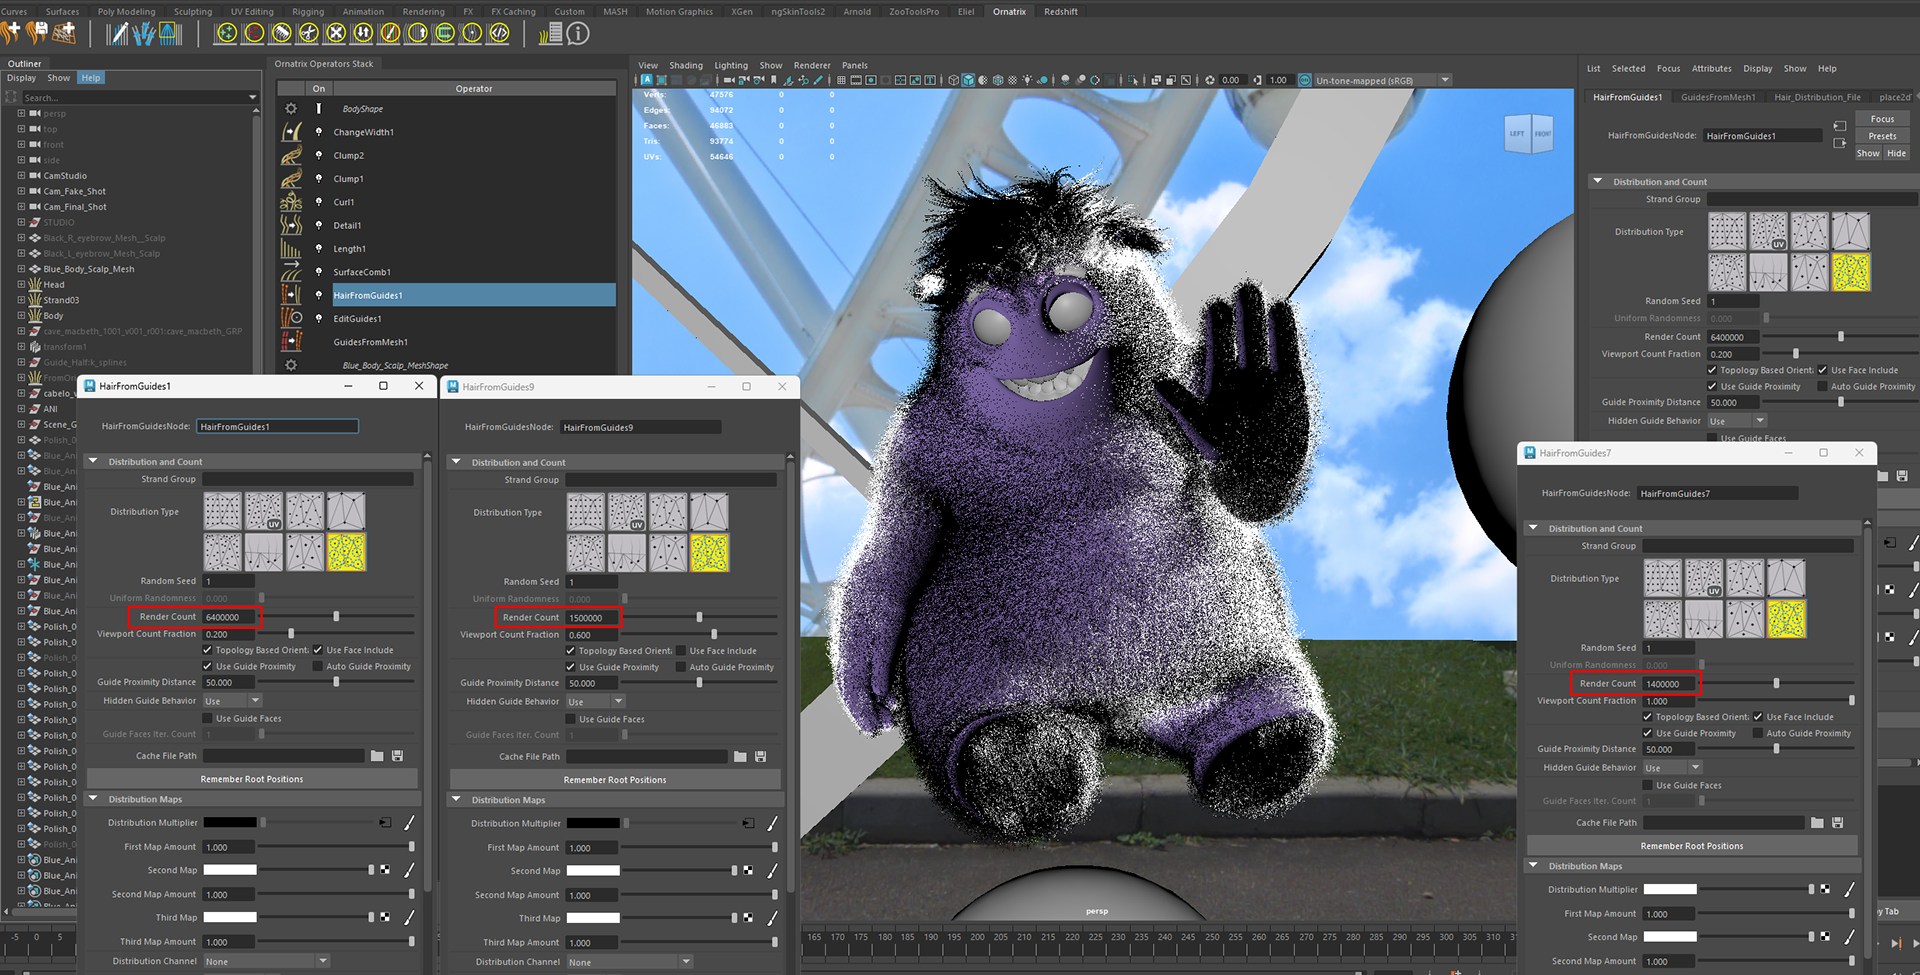Expand CamStudio node in Outliner

pos(21,176)
